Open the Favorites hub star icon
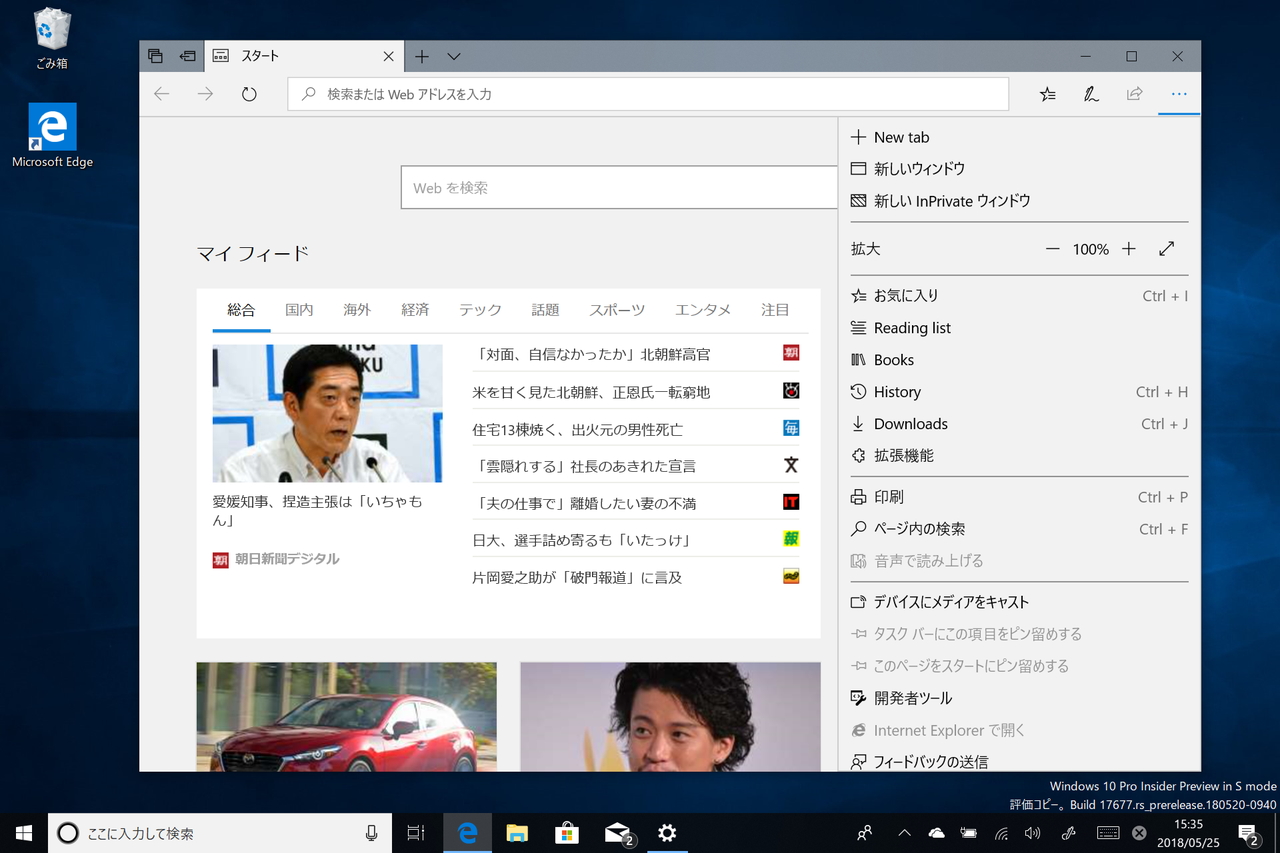Screen dimensions: 1280x853 pyautogui.click(x=1047, y=94)
